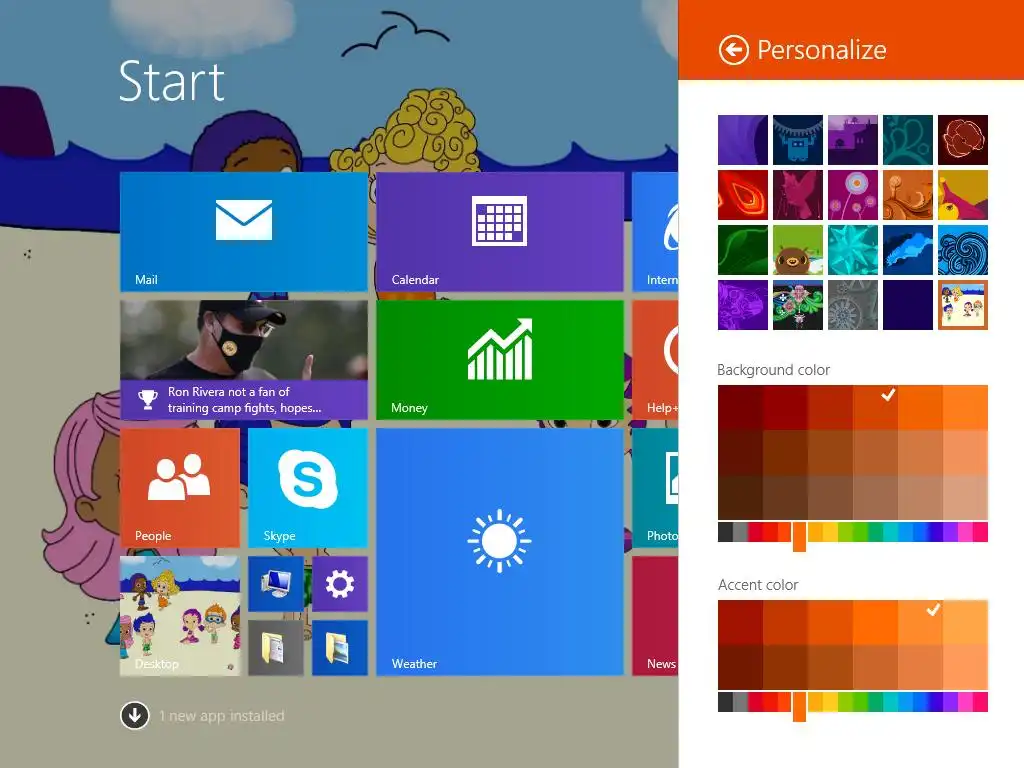Open the blue folder tile
Image resolution: width=1024 pixels, height=768 pixels.
click(340, 647)
